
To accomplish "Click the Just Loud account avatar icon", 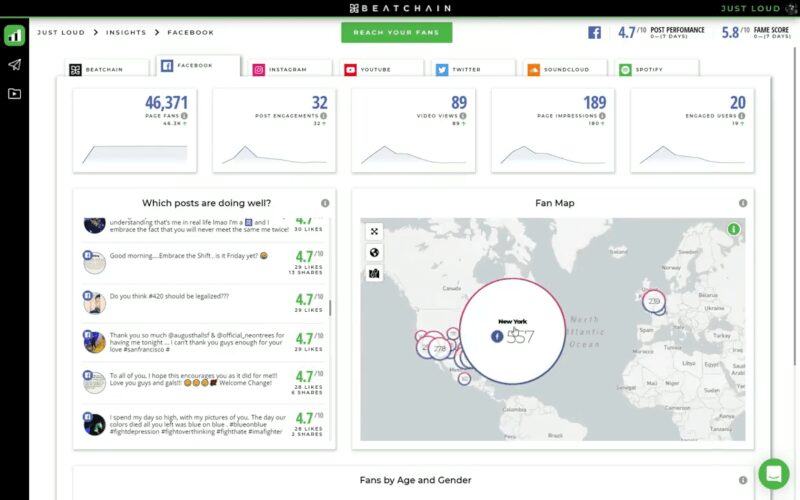I will [792, 8].
